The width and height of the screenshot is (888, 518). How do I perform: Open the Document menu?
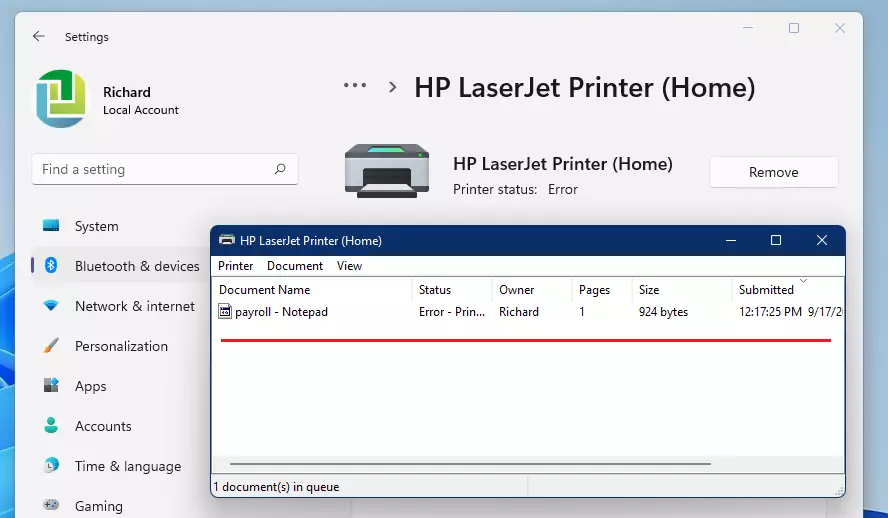click(x=295, y=266)
